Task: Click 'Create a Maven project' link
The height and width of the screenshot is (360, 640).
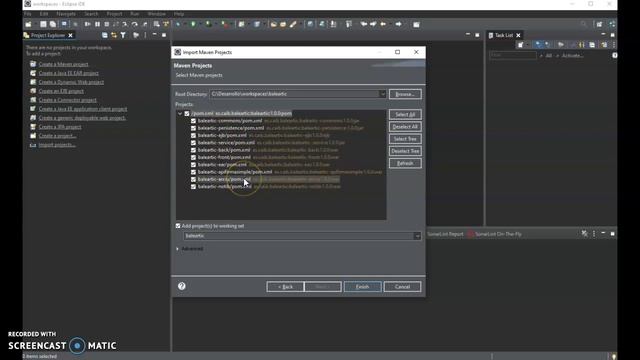Action: tap(63, 64)
